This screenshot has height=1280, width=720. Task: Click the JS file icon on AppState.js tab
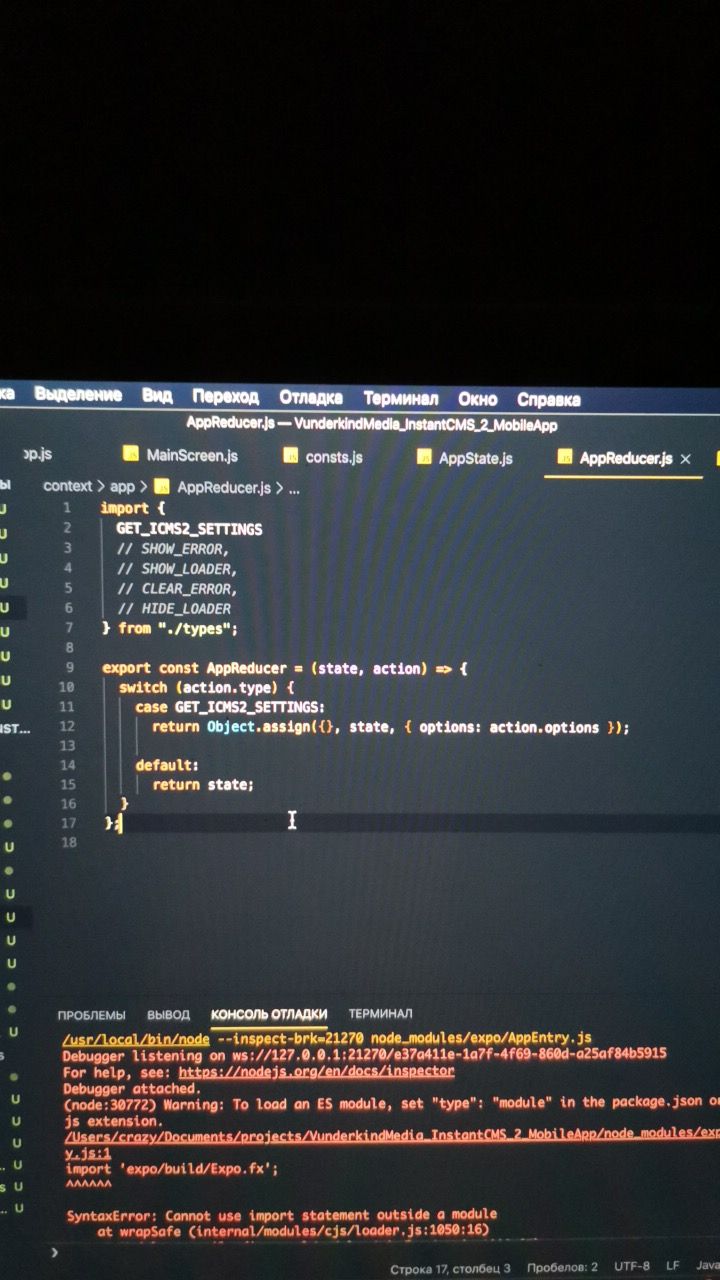pyautogui.click(x=424, y=457)
